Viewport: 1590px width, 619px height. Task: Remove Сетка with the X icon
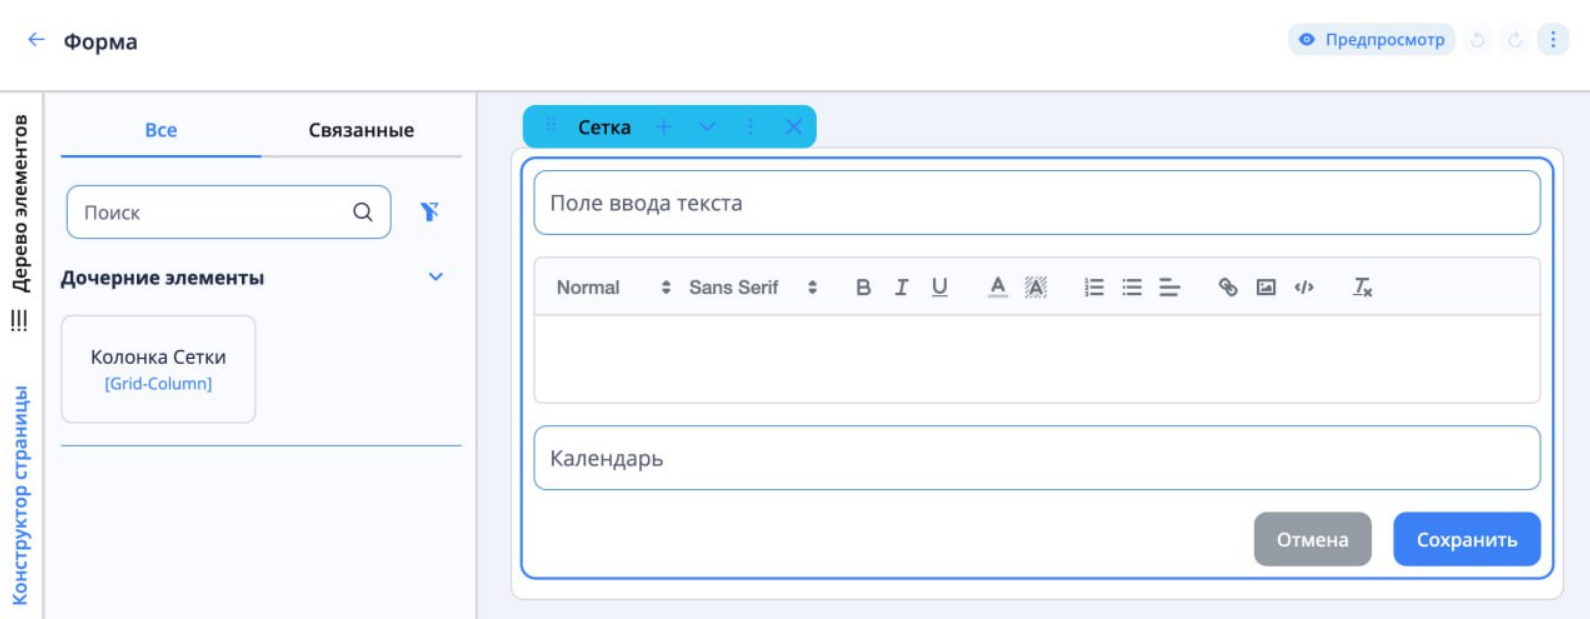coord(793,127)
